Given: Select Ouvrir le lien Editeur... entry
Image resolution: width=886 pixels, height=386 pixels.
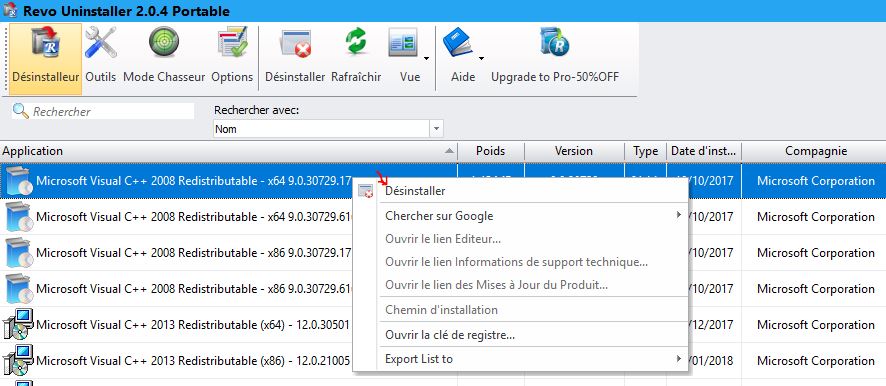Looking at the screenshot, I should (x=442, y=239).
